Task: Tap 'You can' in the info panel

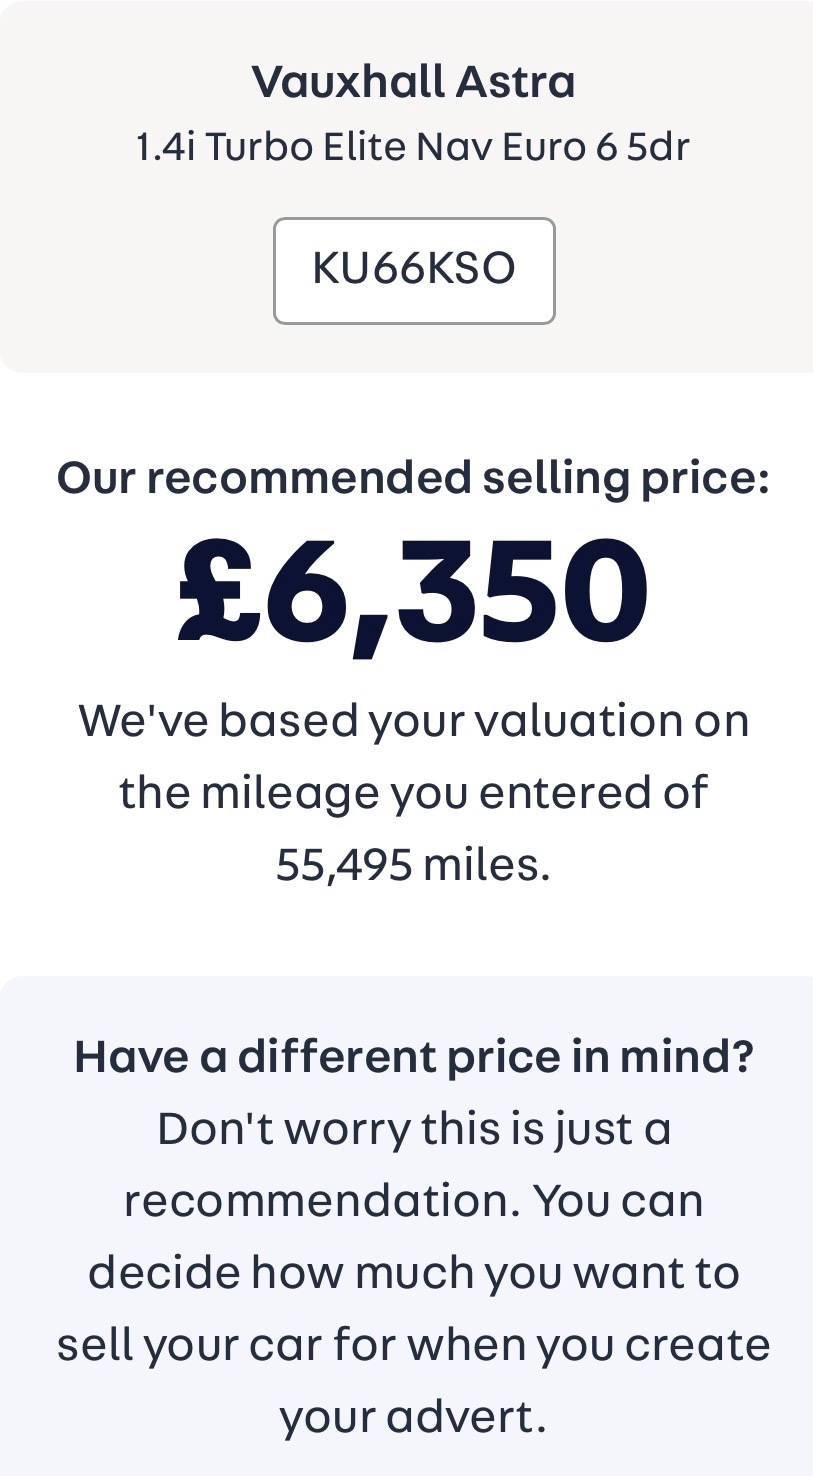Action: click(x=618, y=1201)
